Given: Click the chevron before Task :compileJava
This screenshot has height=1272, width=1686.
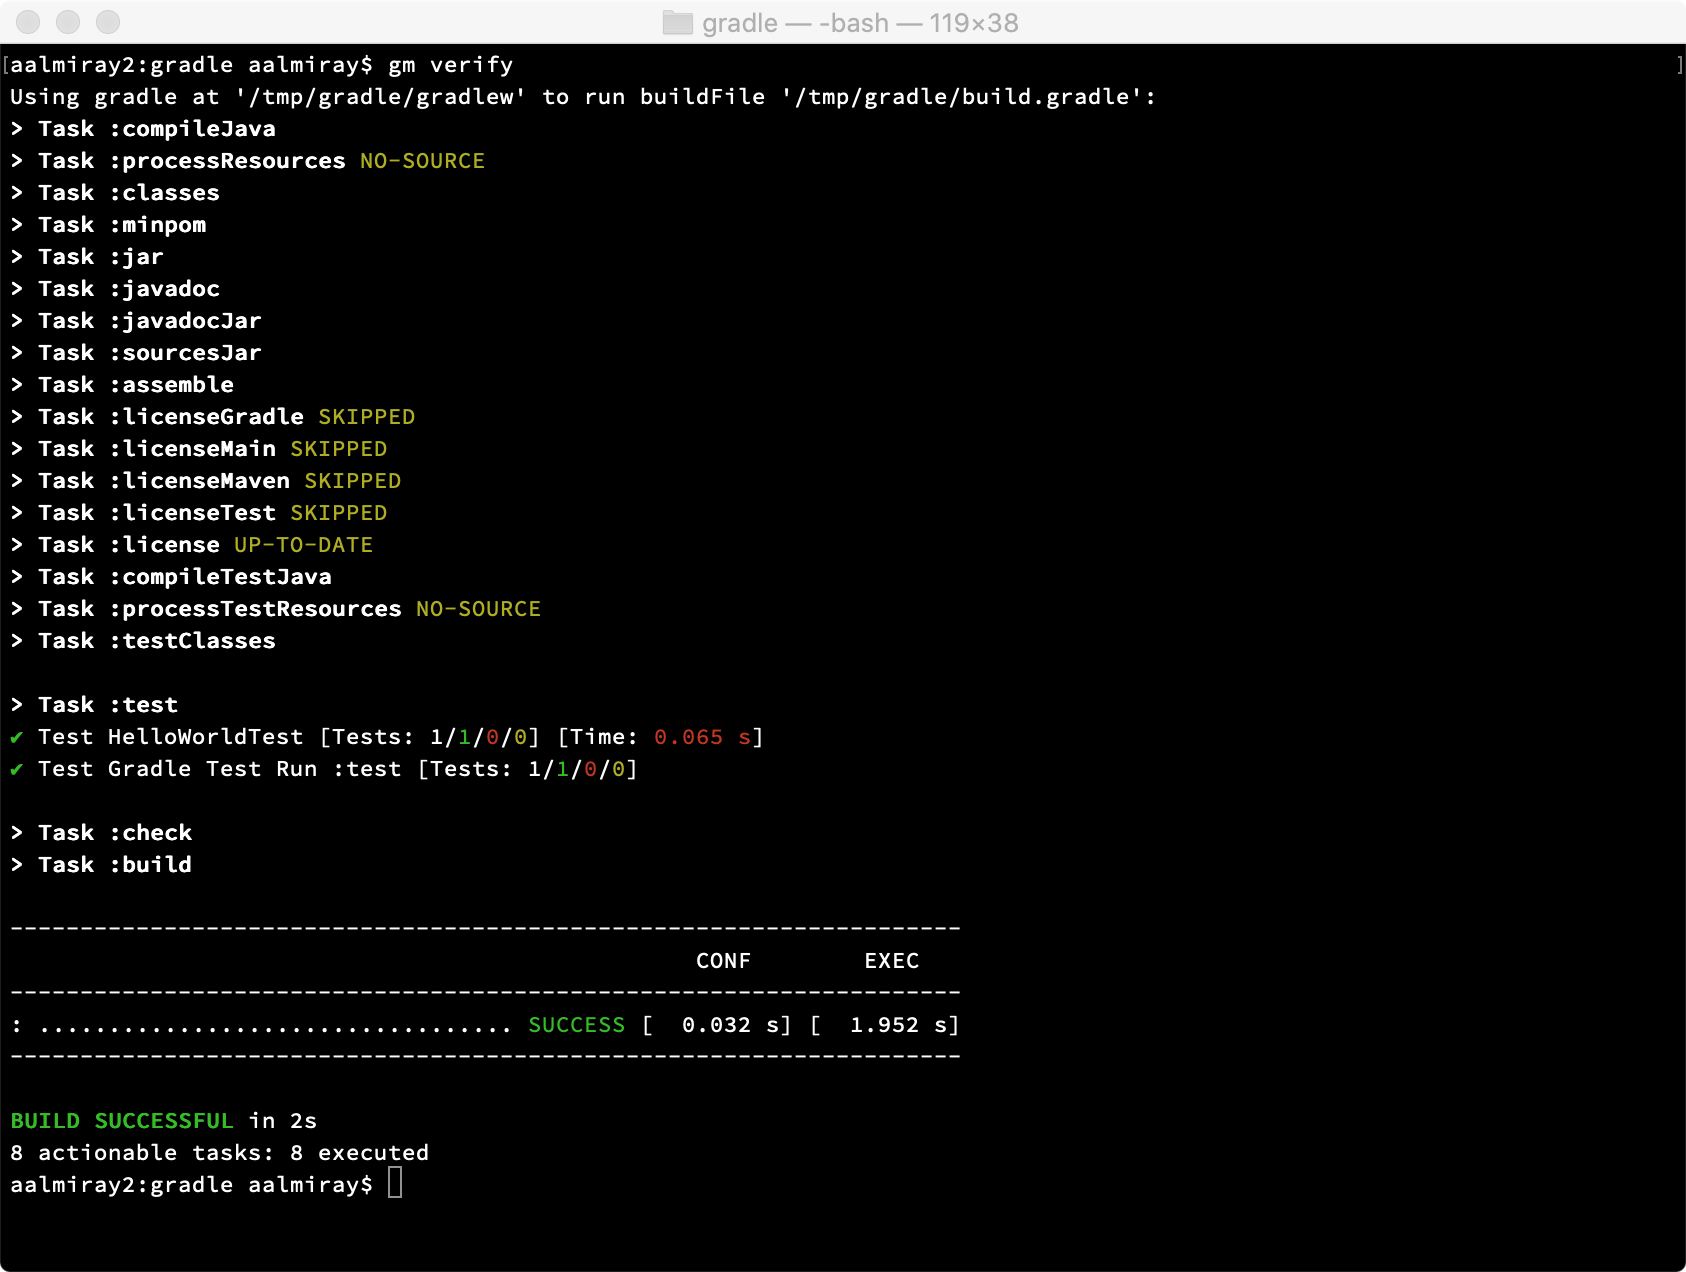Looking at the screenshot, I should [x=16, y=128].
